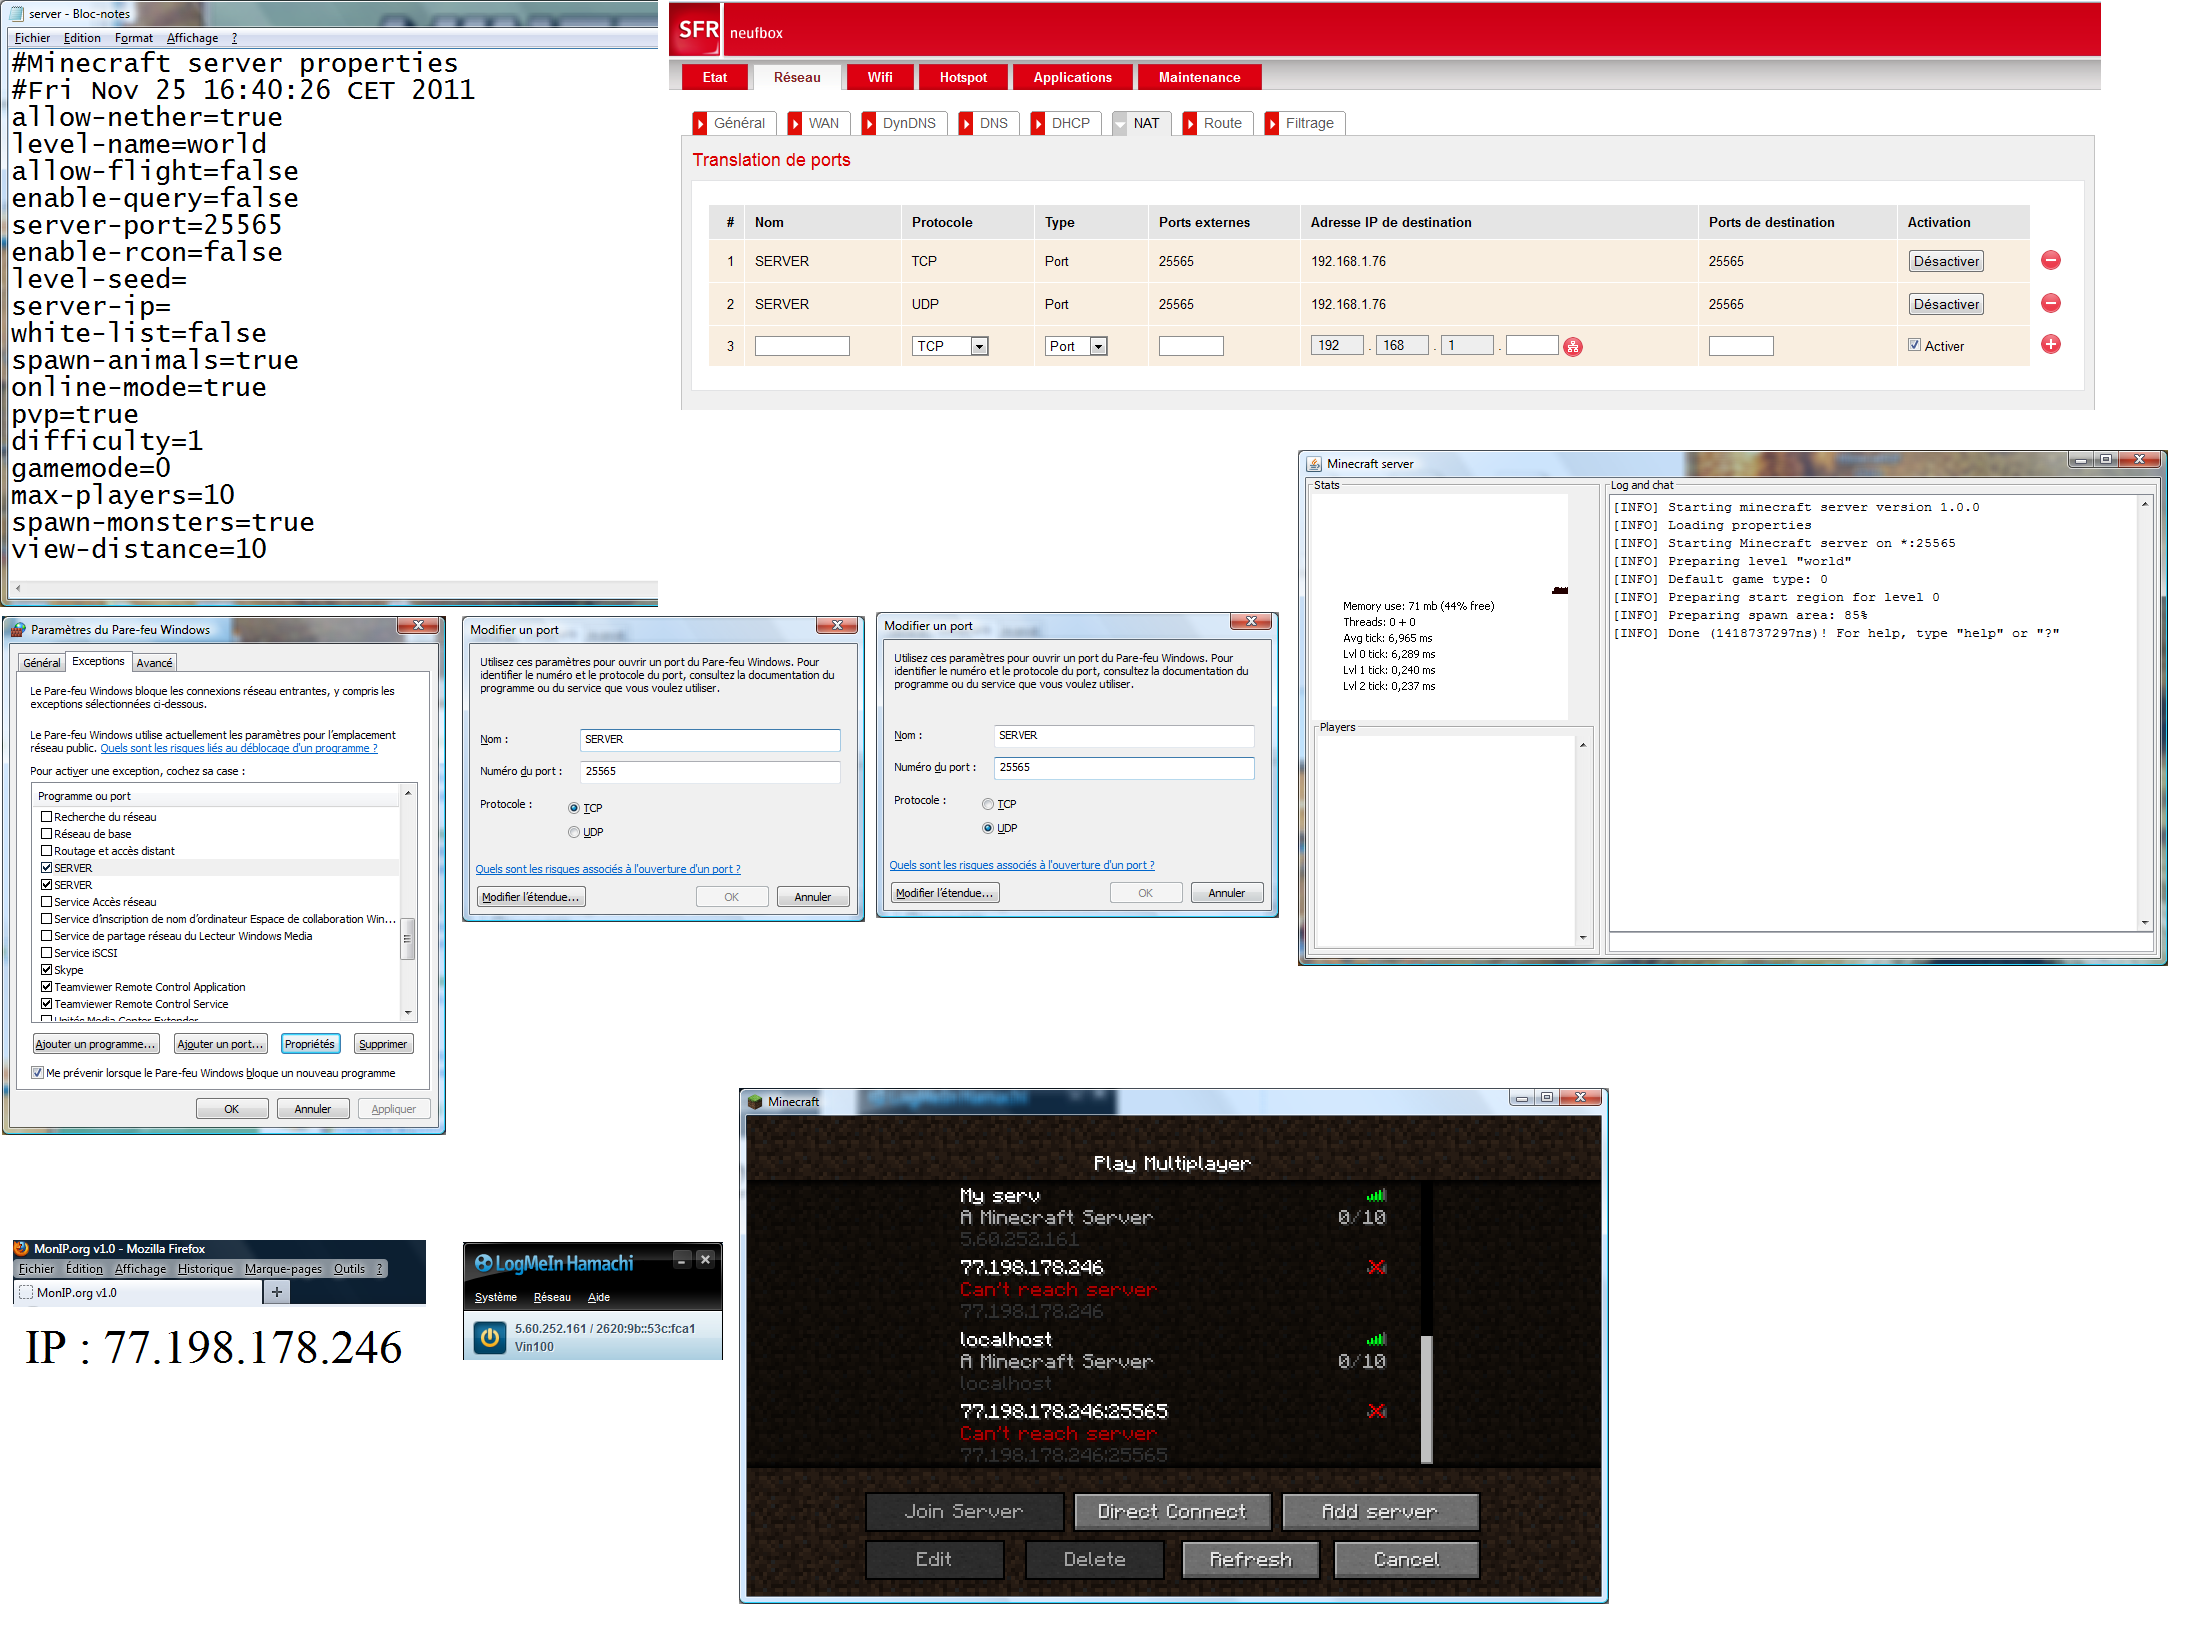The height and width of the screenshot is (1646, 2212).
Task: Uncheck second SERVER firewall exception
Action: (x=46, y=884)
